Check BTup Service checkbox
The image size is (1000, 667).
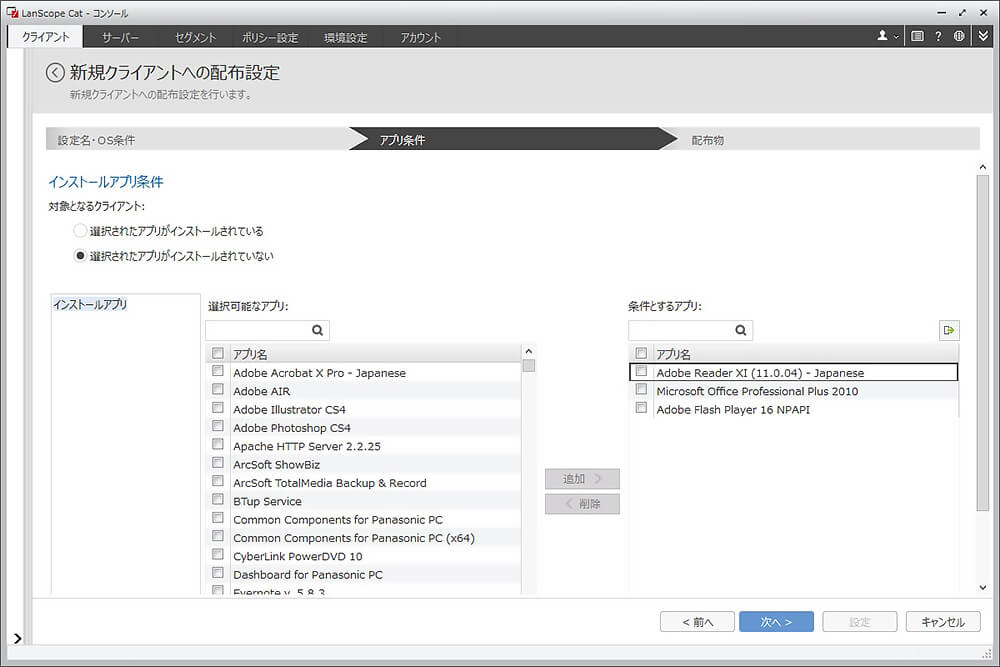click(x=218, y=500)
